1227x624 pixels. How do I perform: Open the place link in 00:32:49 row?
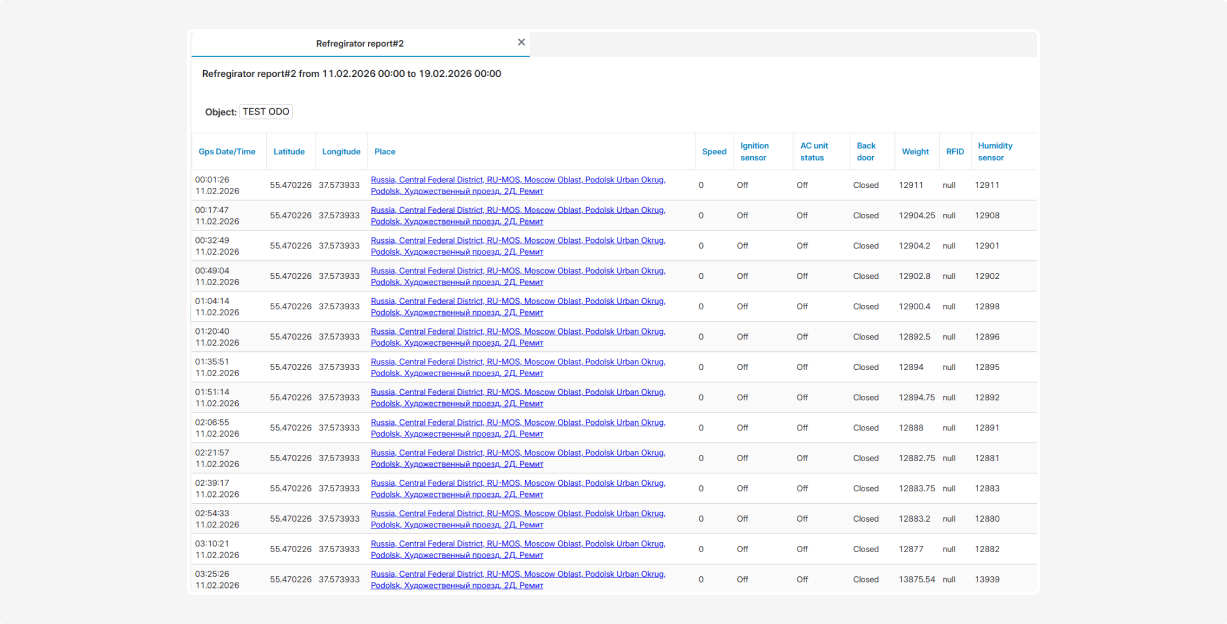pyautogui.click(x=518, y=246)
